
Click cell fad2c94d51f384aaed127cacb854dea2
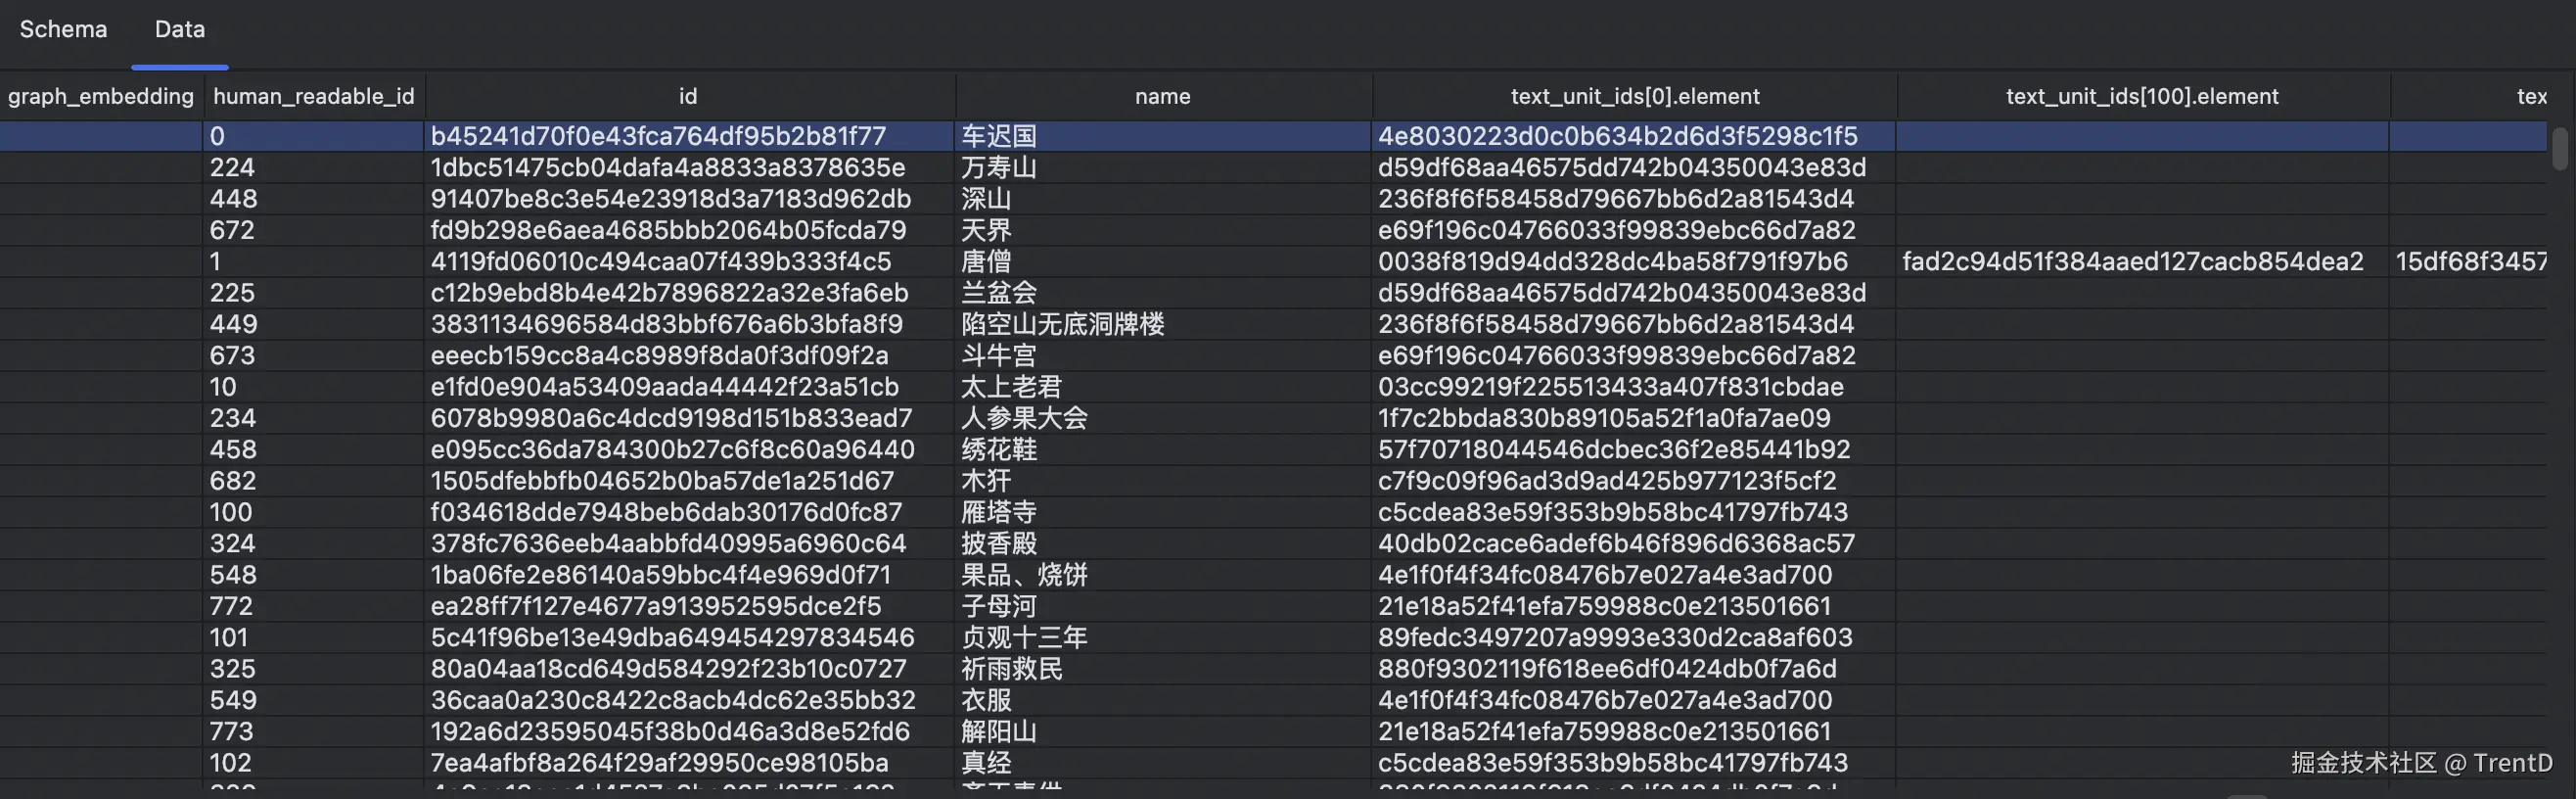pos(2142,261)
